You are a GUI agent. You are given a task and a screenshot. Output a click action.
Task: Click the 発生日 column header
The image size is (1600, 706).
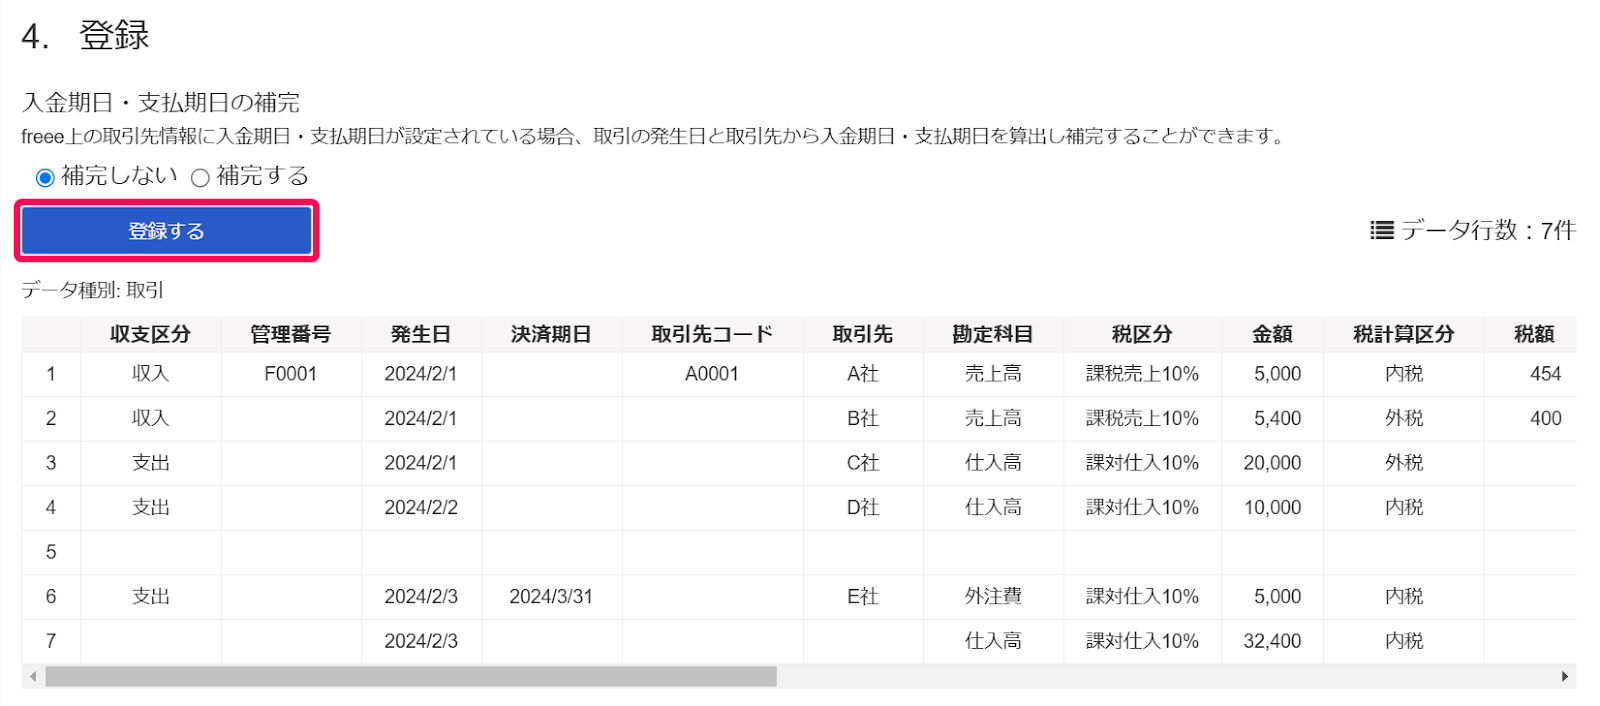421,335
